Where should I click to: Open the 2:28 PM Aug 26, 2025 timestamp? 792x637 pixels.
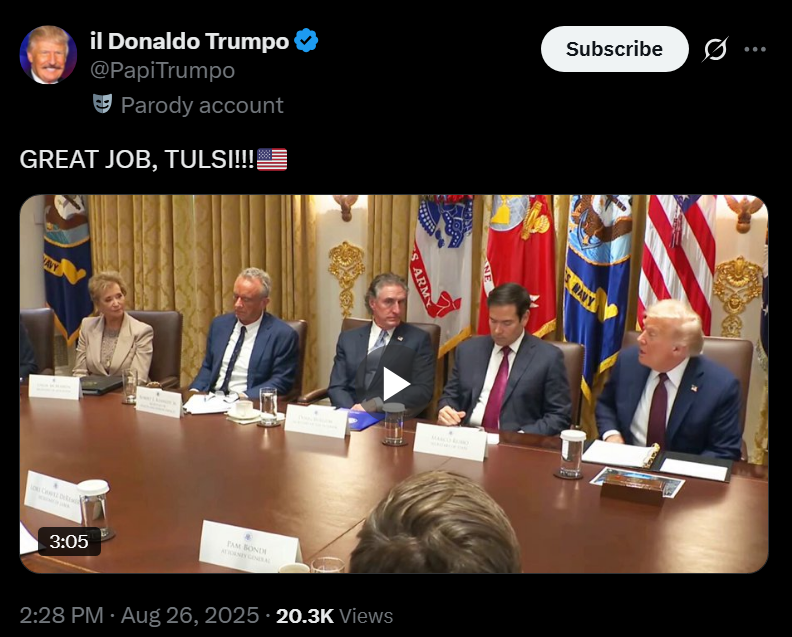tap(139, 616)
